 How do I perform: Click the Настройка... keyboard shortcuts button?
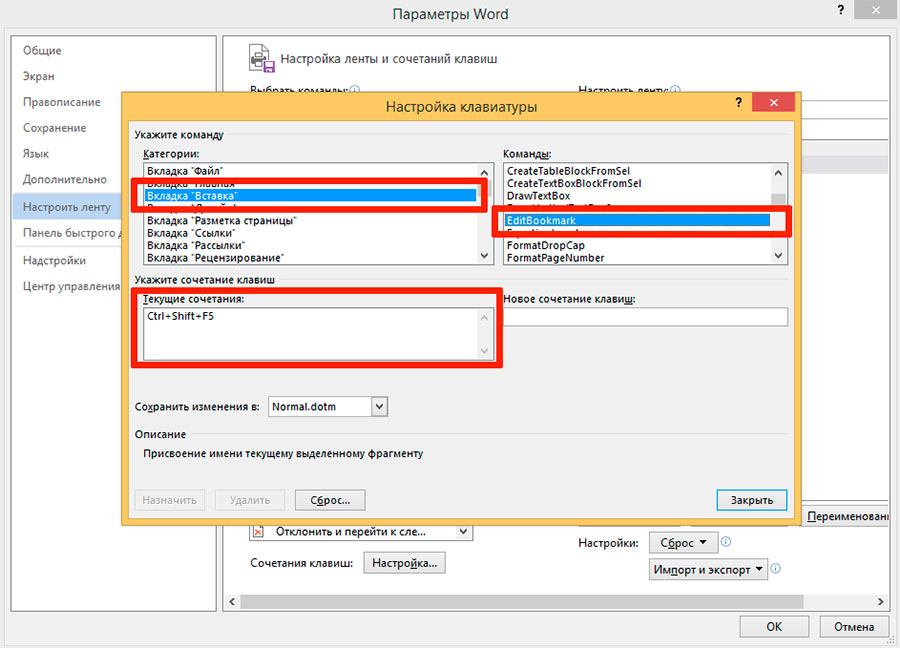404,563
